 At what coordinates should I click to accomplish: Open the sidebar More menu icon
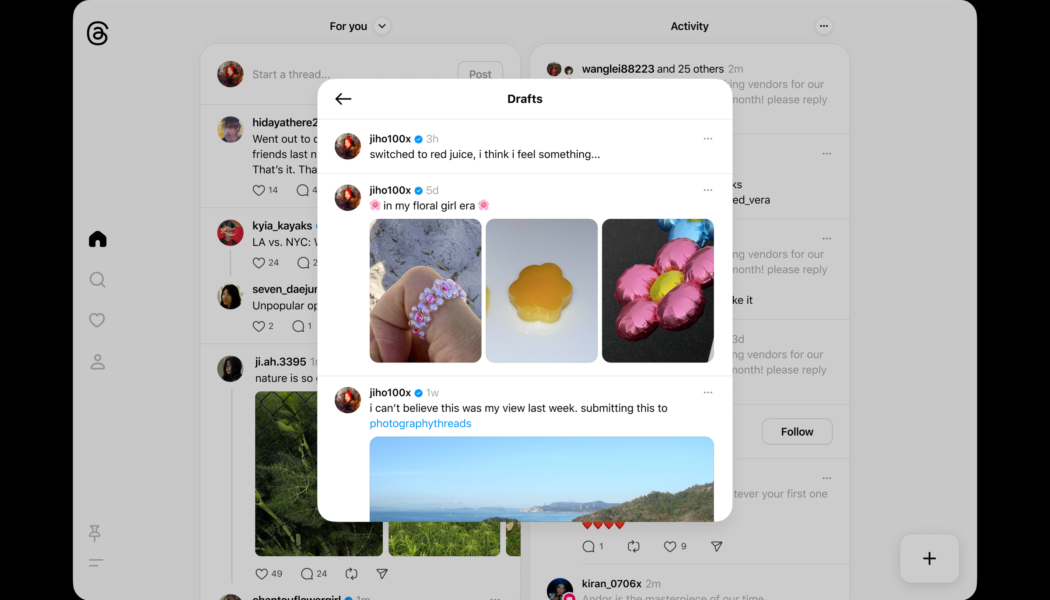click(x=96, y=563)
